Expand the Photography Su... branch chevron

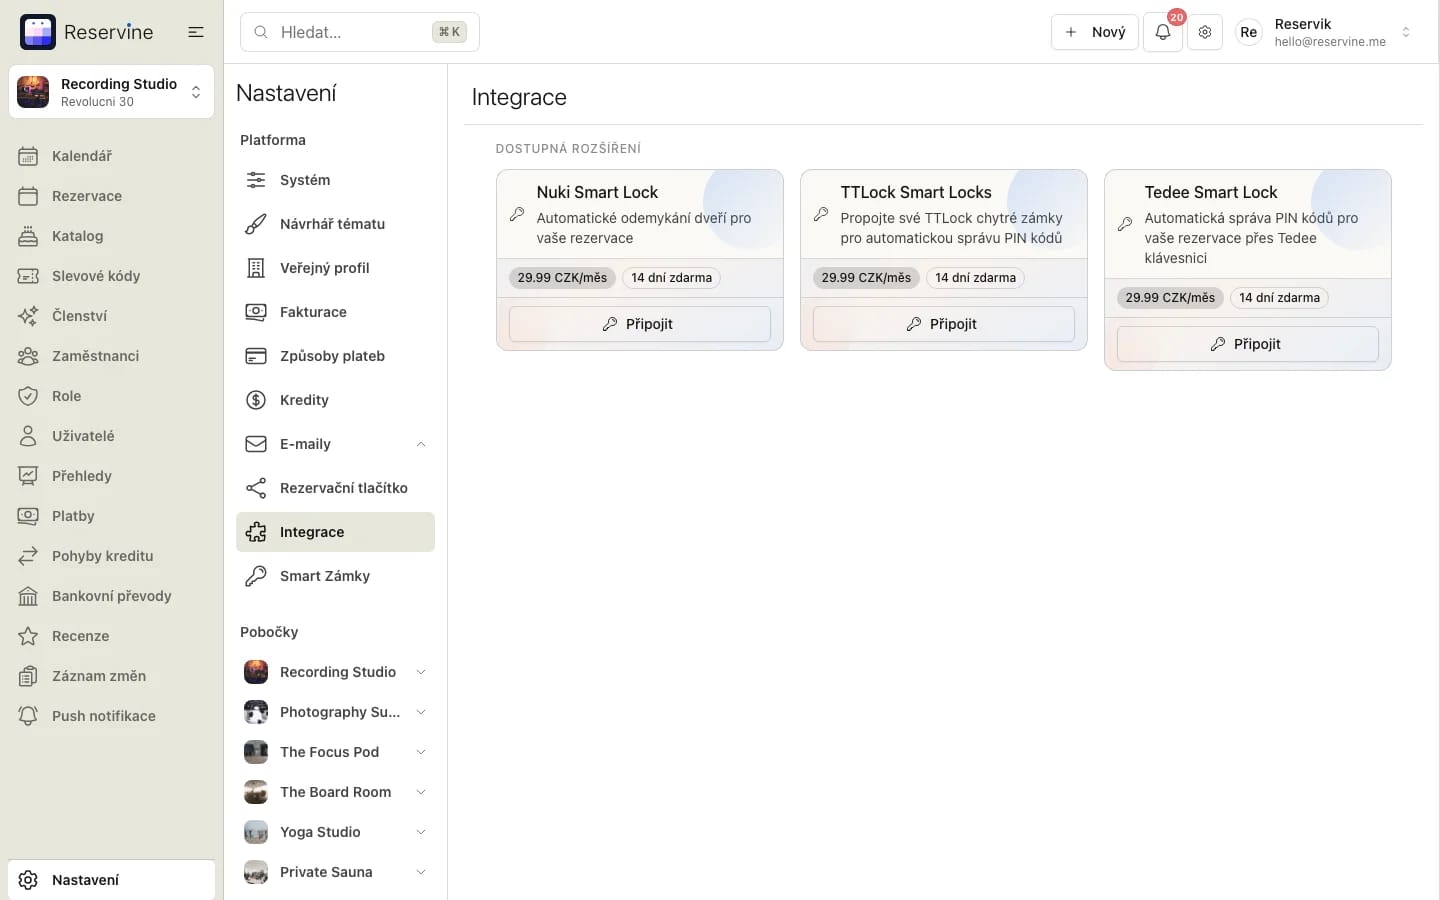tap(421, 712)
